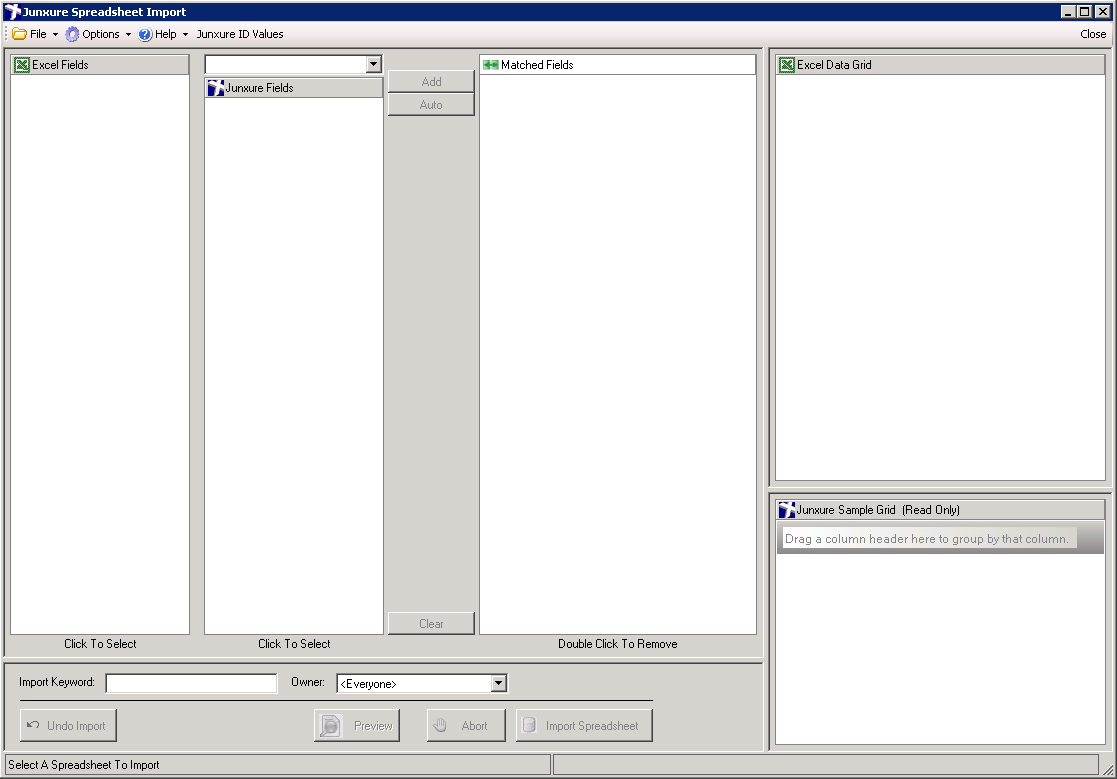Click the Auto match button
This screenshot has width=1117, height=779.
(431, 105)
